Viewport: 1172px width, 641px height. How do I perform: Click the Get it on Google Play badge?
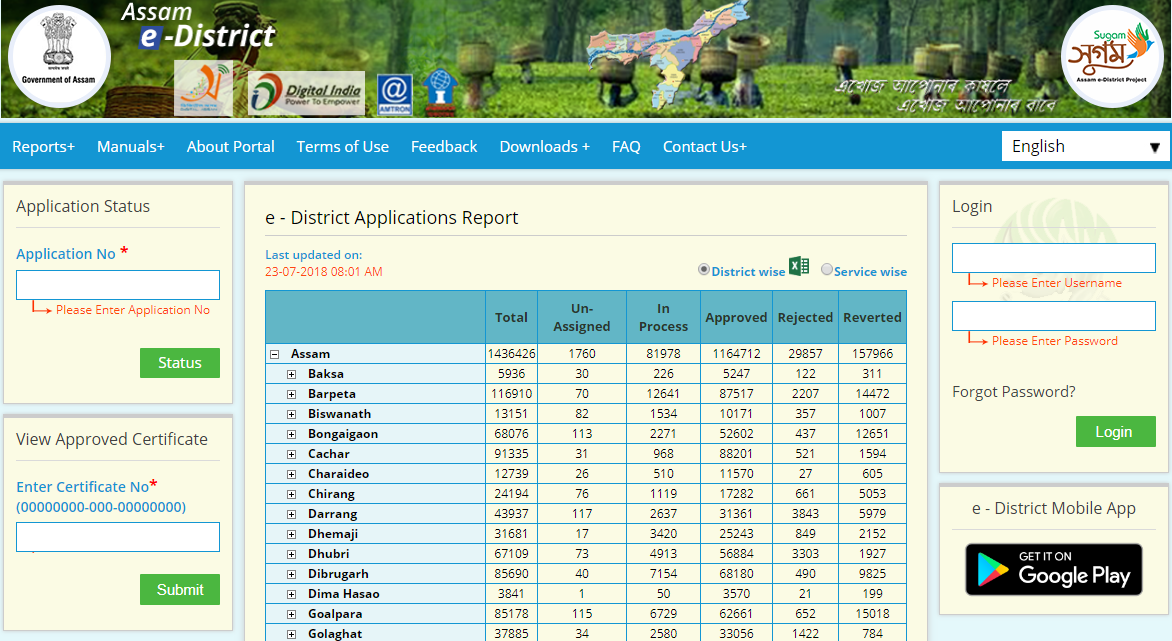(1054, 569)
